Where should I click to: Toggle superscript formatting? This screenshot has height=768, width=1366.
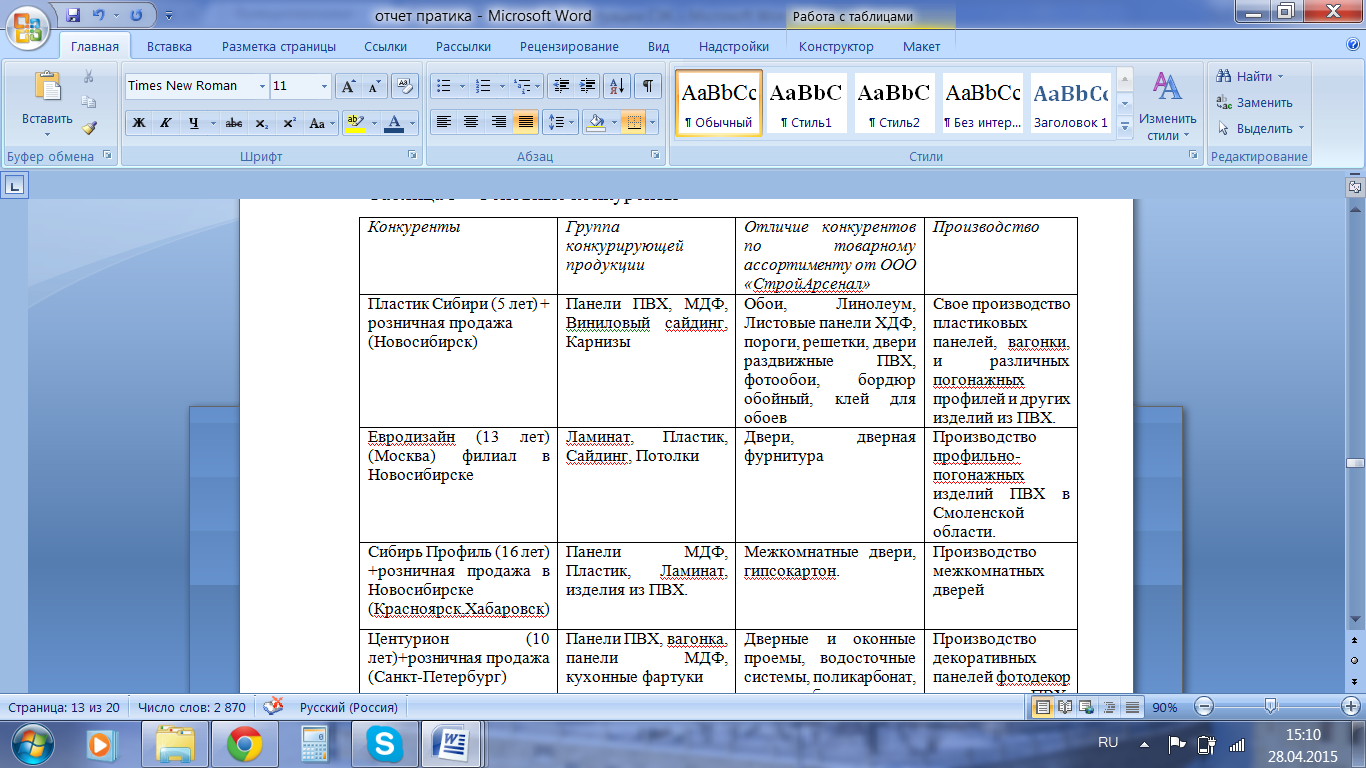pyautogui.click(x=289, y=123)
